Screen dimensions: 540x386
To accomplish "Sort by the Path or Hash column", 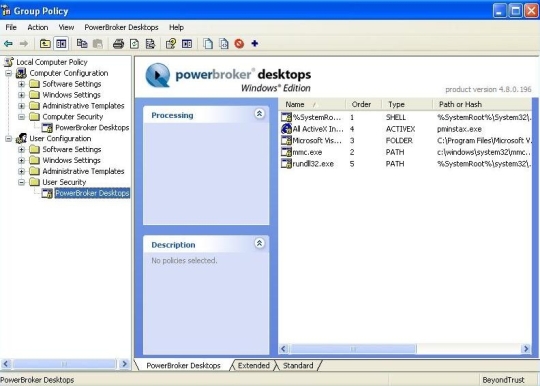I will 482,104.
